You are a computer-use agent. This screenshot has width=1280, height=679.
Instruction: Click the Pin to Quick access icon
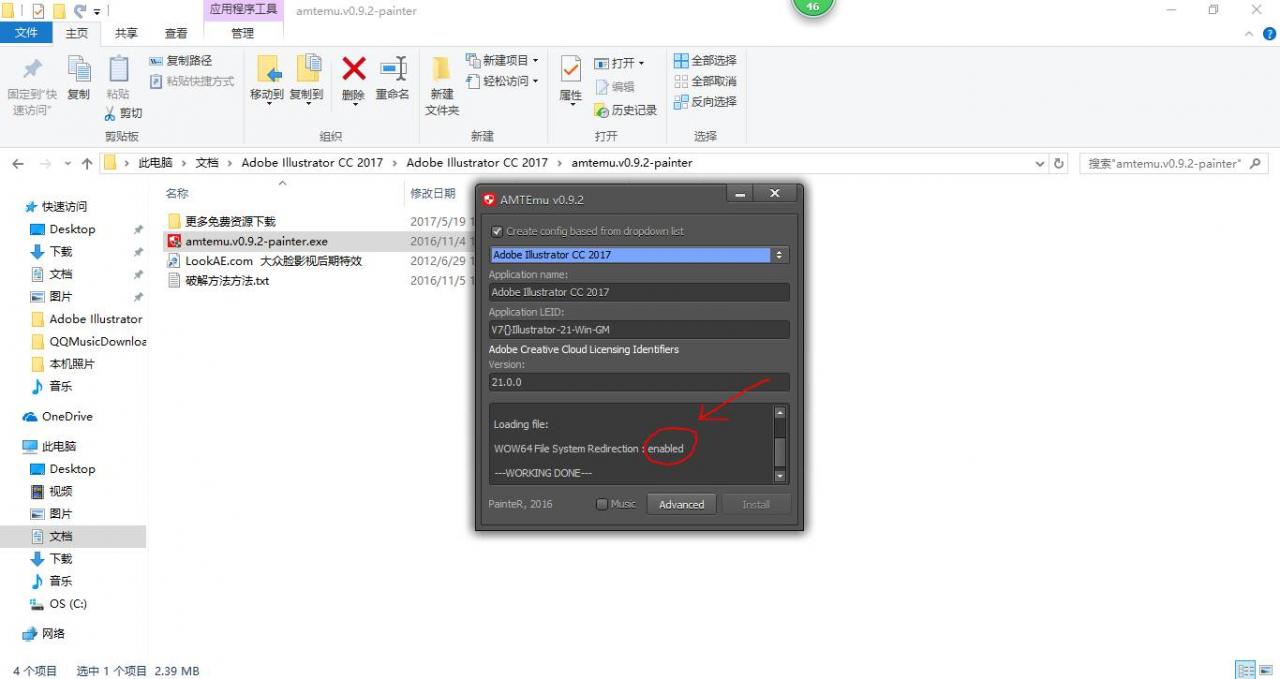(32, 69)
